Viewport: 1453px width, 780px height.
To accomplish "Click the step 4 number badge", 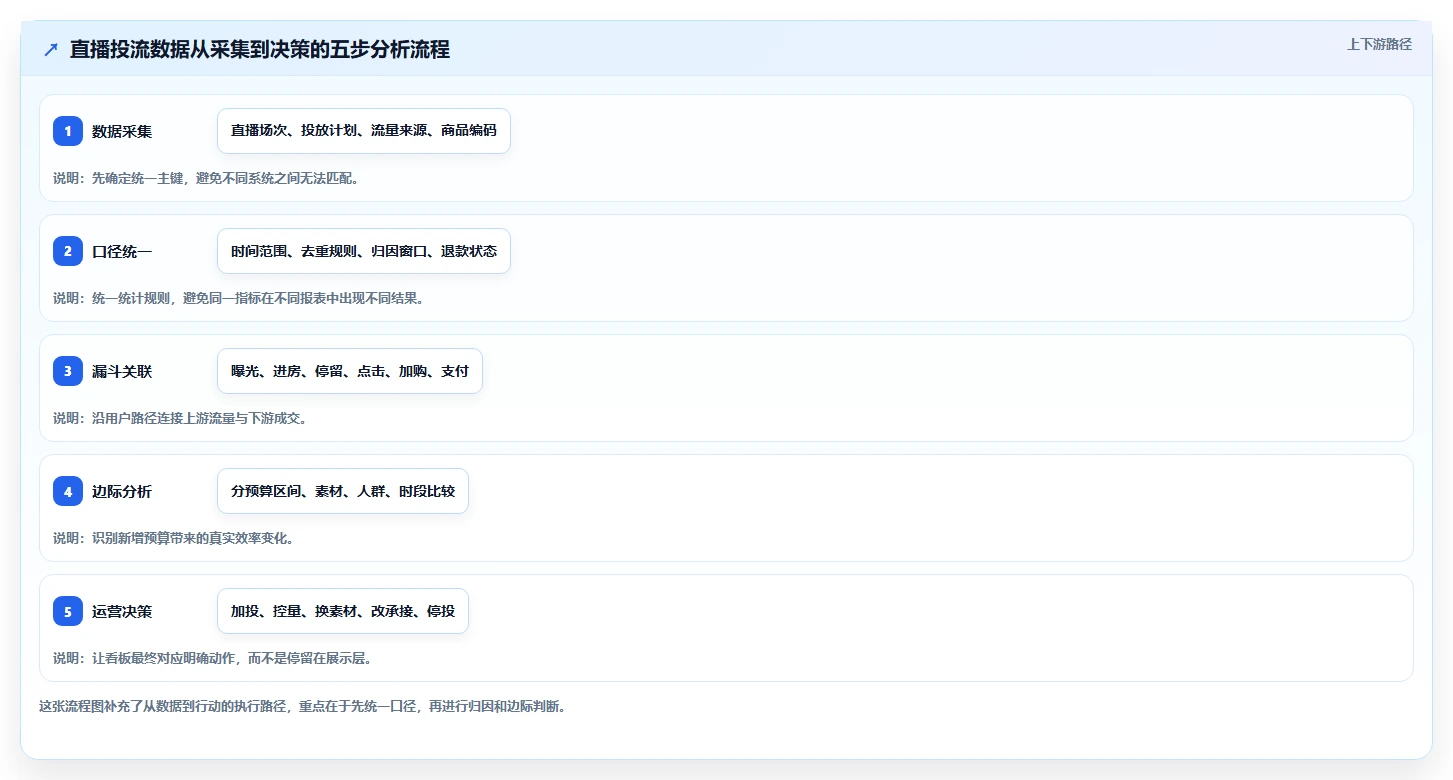I will [68, 491].
